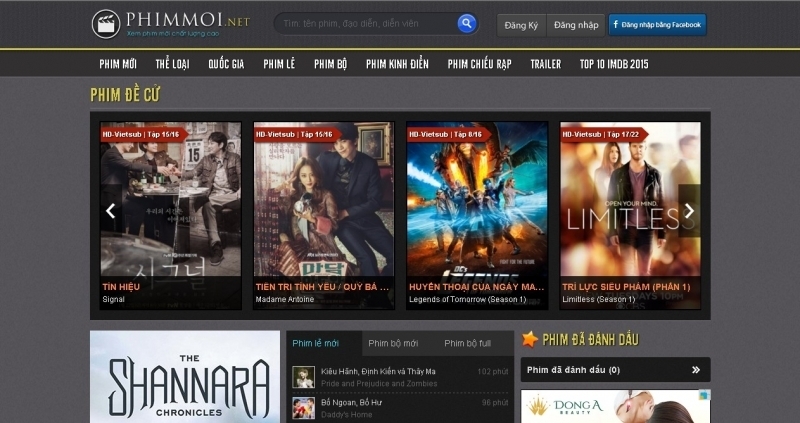This screenshot has width=800, height=423.
Task: Click the Facebook login button
Action: [x=657, y=24]
